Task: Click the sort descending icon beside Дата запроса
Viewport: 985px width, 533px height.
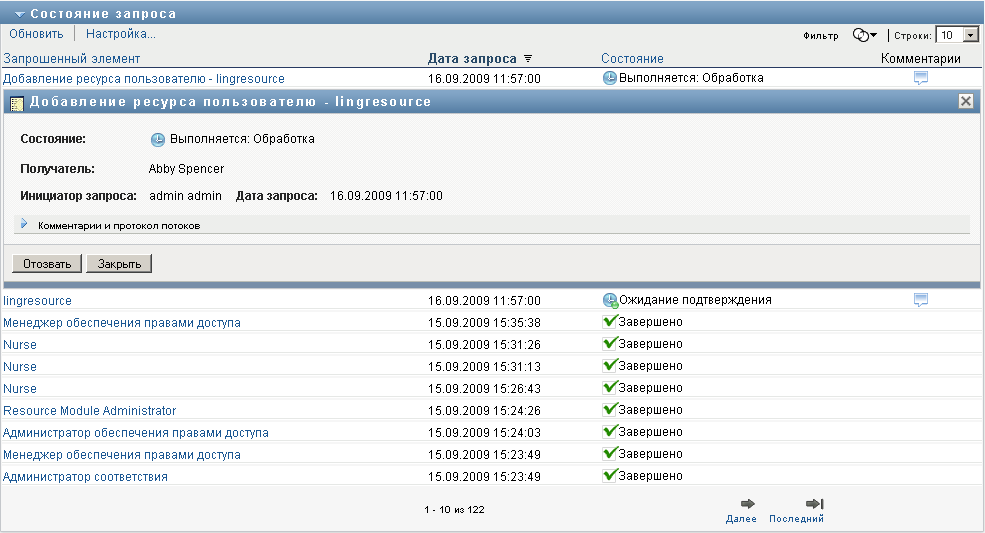Action: 528,58
